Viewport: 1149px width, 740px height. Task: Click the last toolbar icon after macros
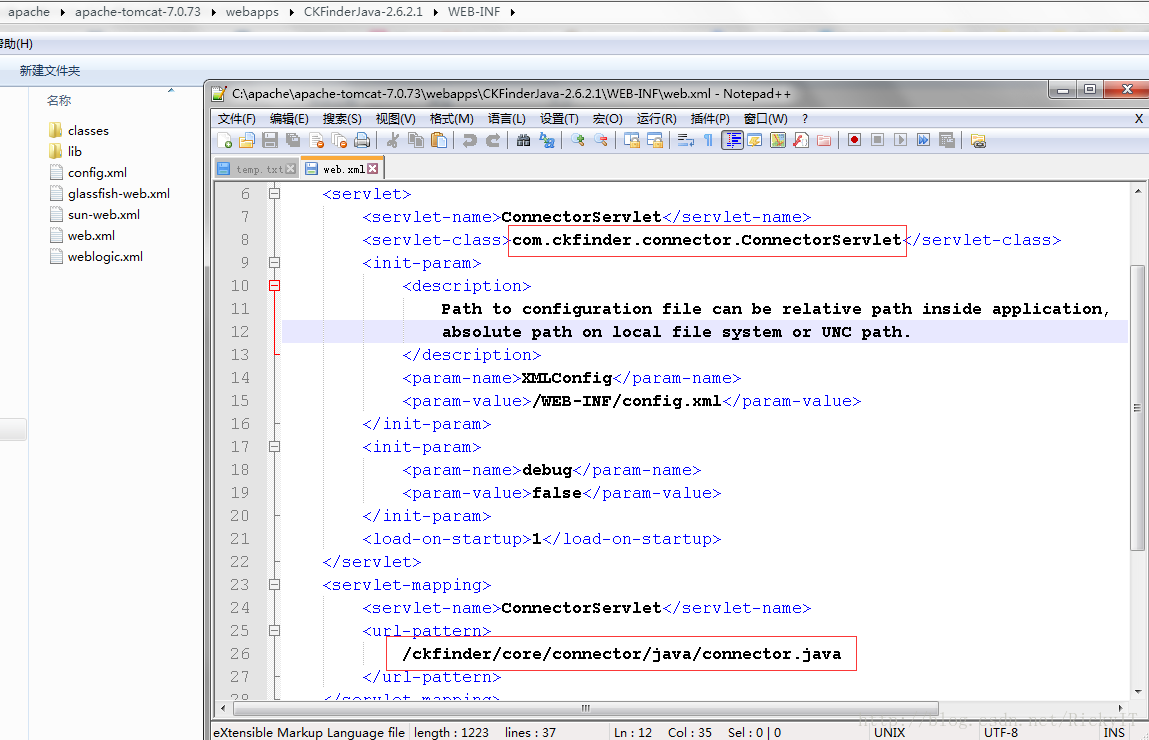978,141
